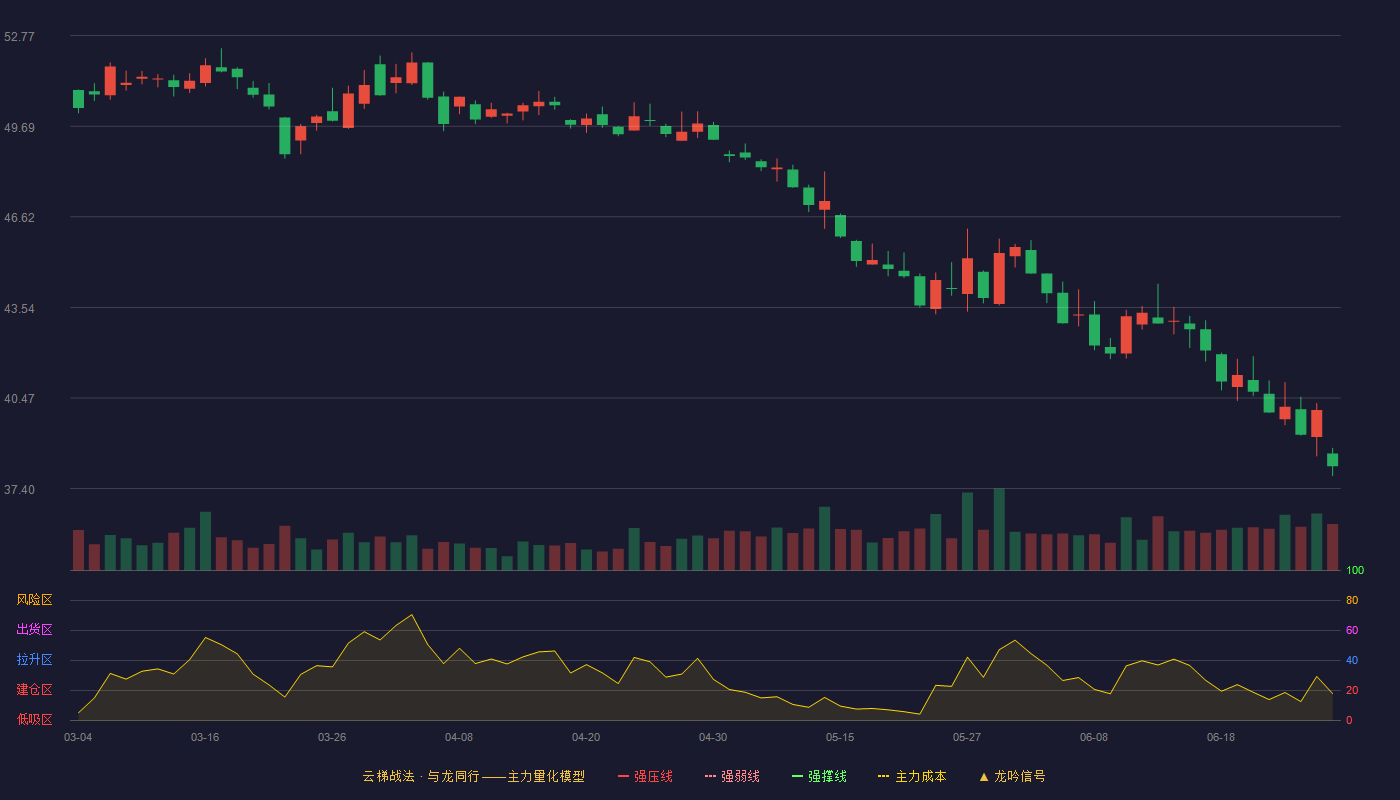Image resolution: width=1400 pixels, height=800 pixels.
Task: Click the 05-27 date axis label
Action: pyautogui.click(x=967, y=737)
